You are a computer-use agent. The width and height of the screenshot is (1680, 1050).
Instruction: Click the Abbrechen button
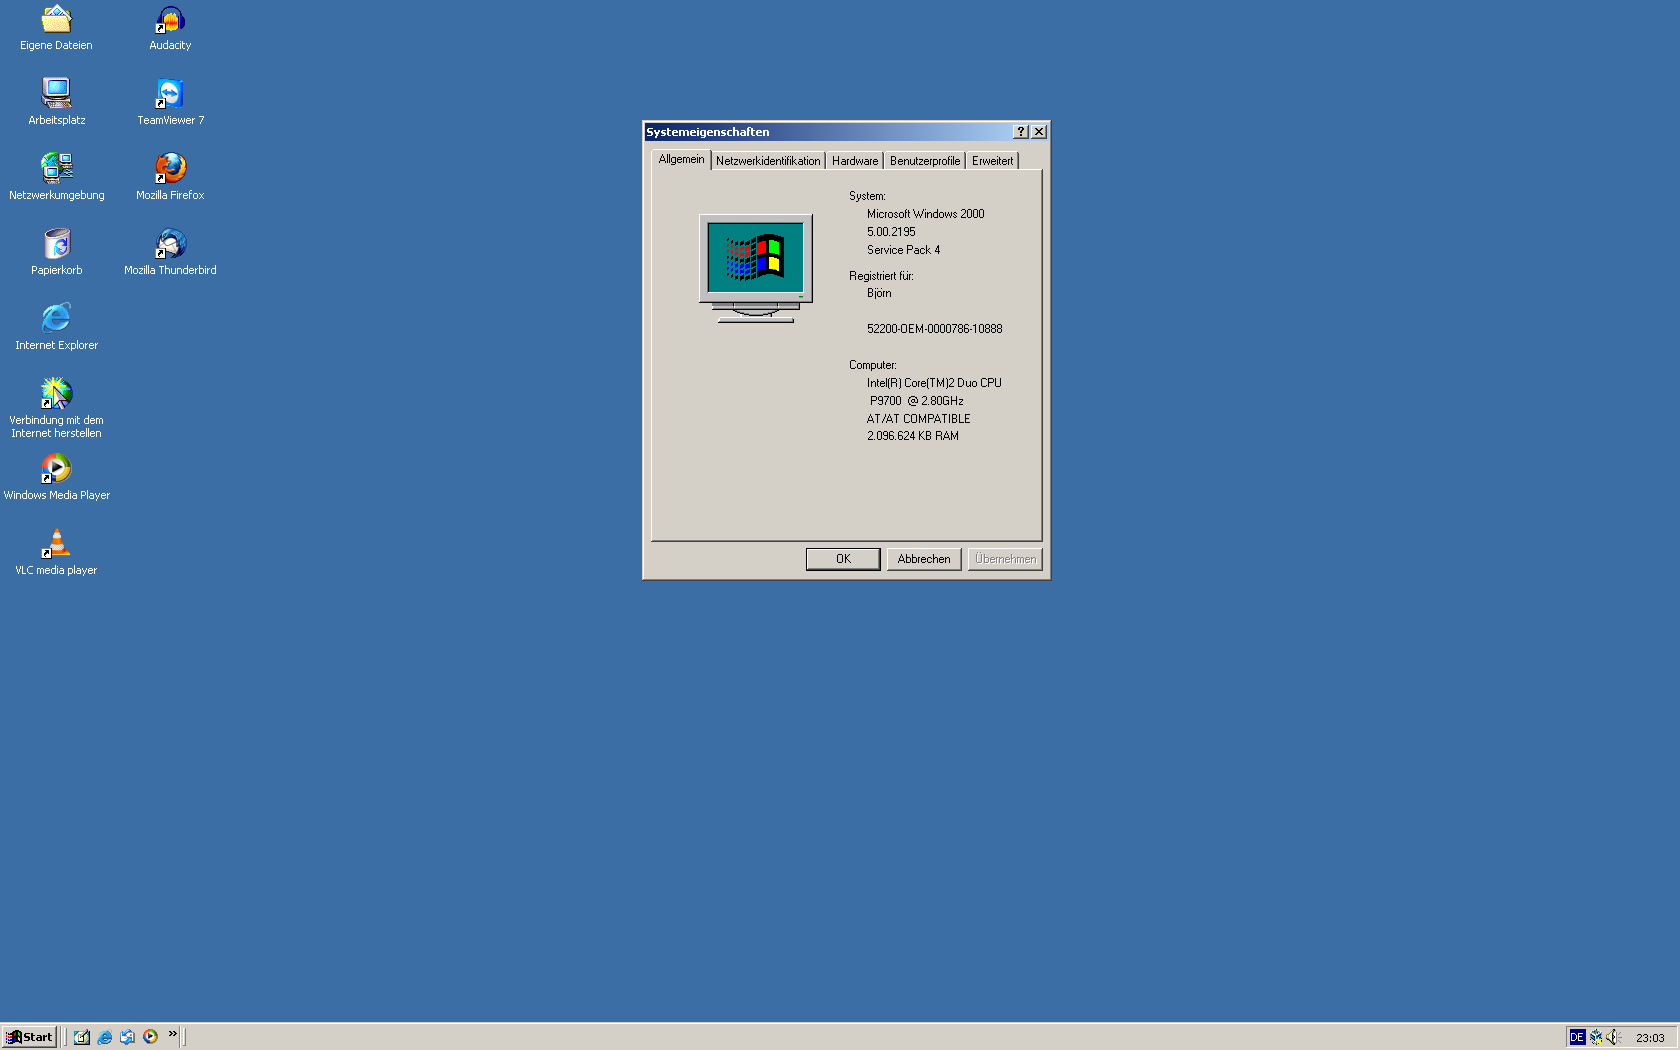(924, 559)
